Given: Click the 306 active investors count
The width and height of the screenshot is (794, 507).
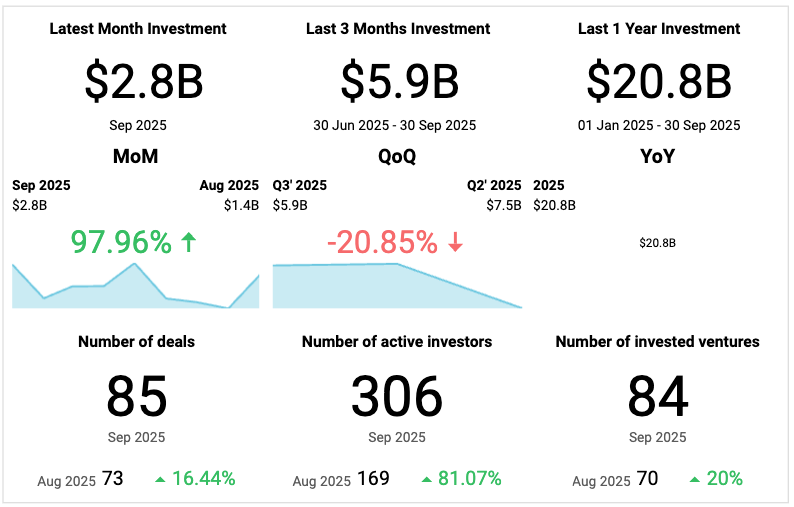Looking at the screenshot, I should (x=397, y=397).
